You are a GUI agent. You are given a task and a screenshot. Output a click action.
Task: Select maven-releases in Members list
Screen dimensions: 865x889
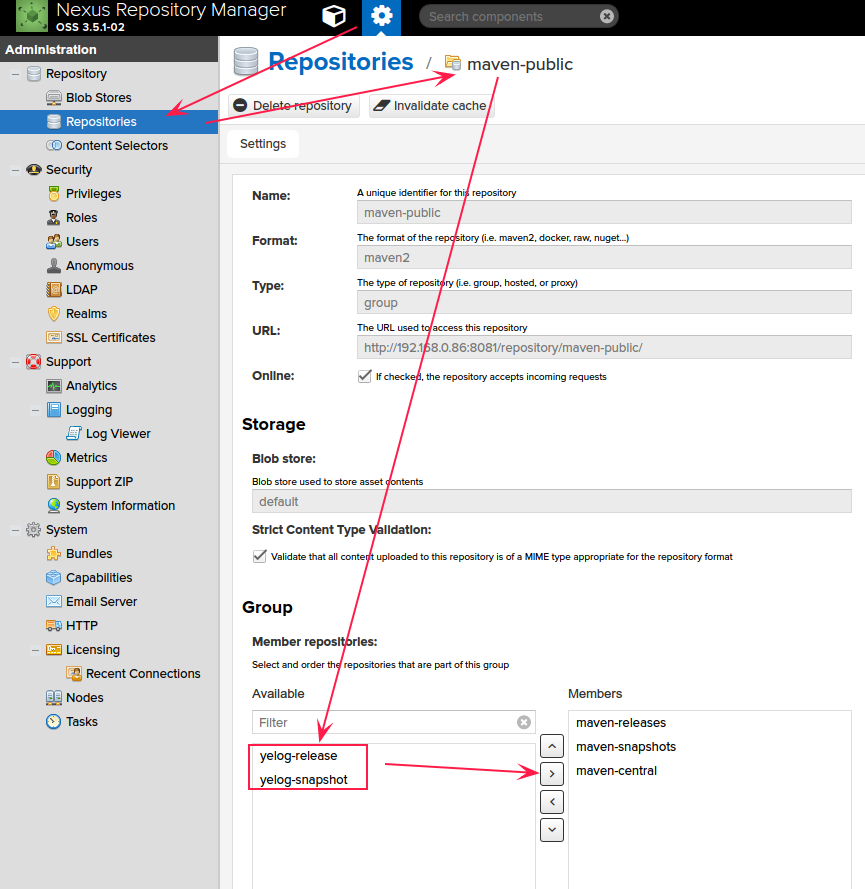click(x=621, y=723)
